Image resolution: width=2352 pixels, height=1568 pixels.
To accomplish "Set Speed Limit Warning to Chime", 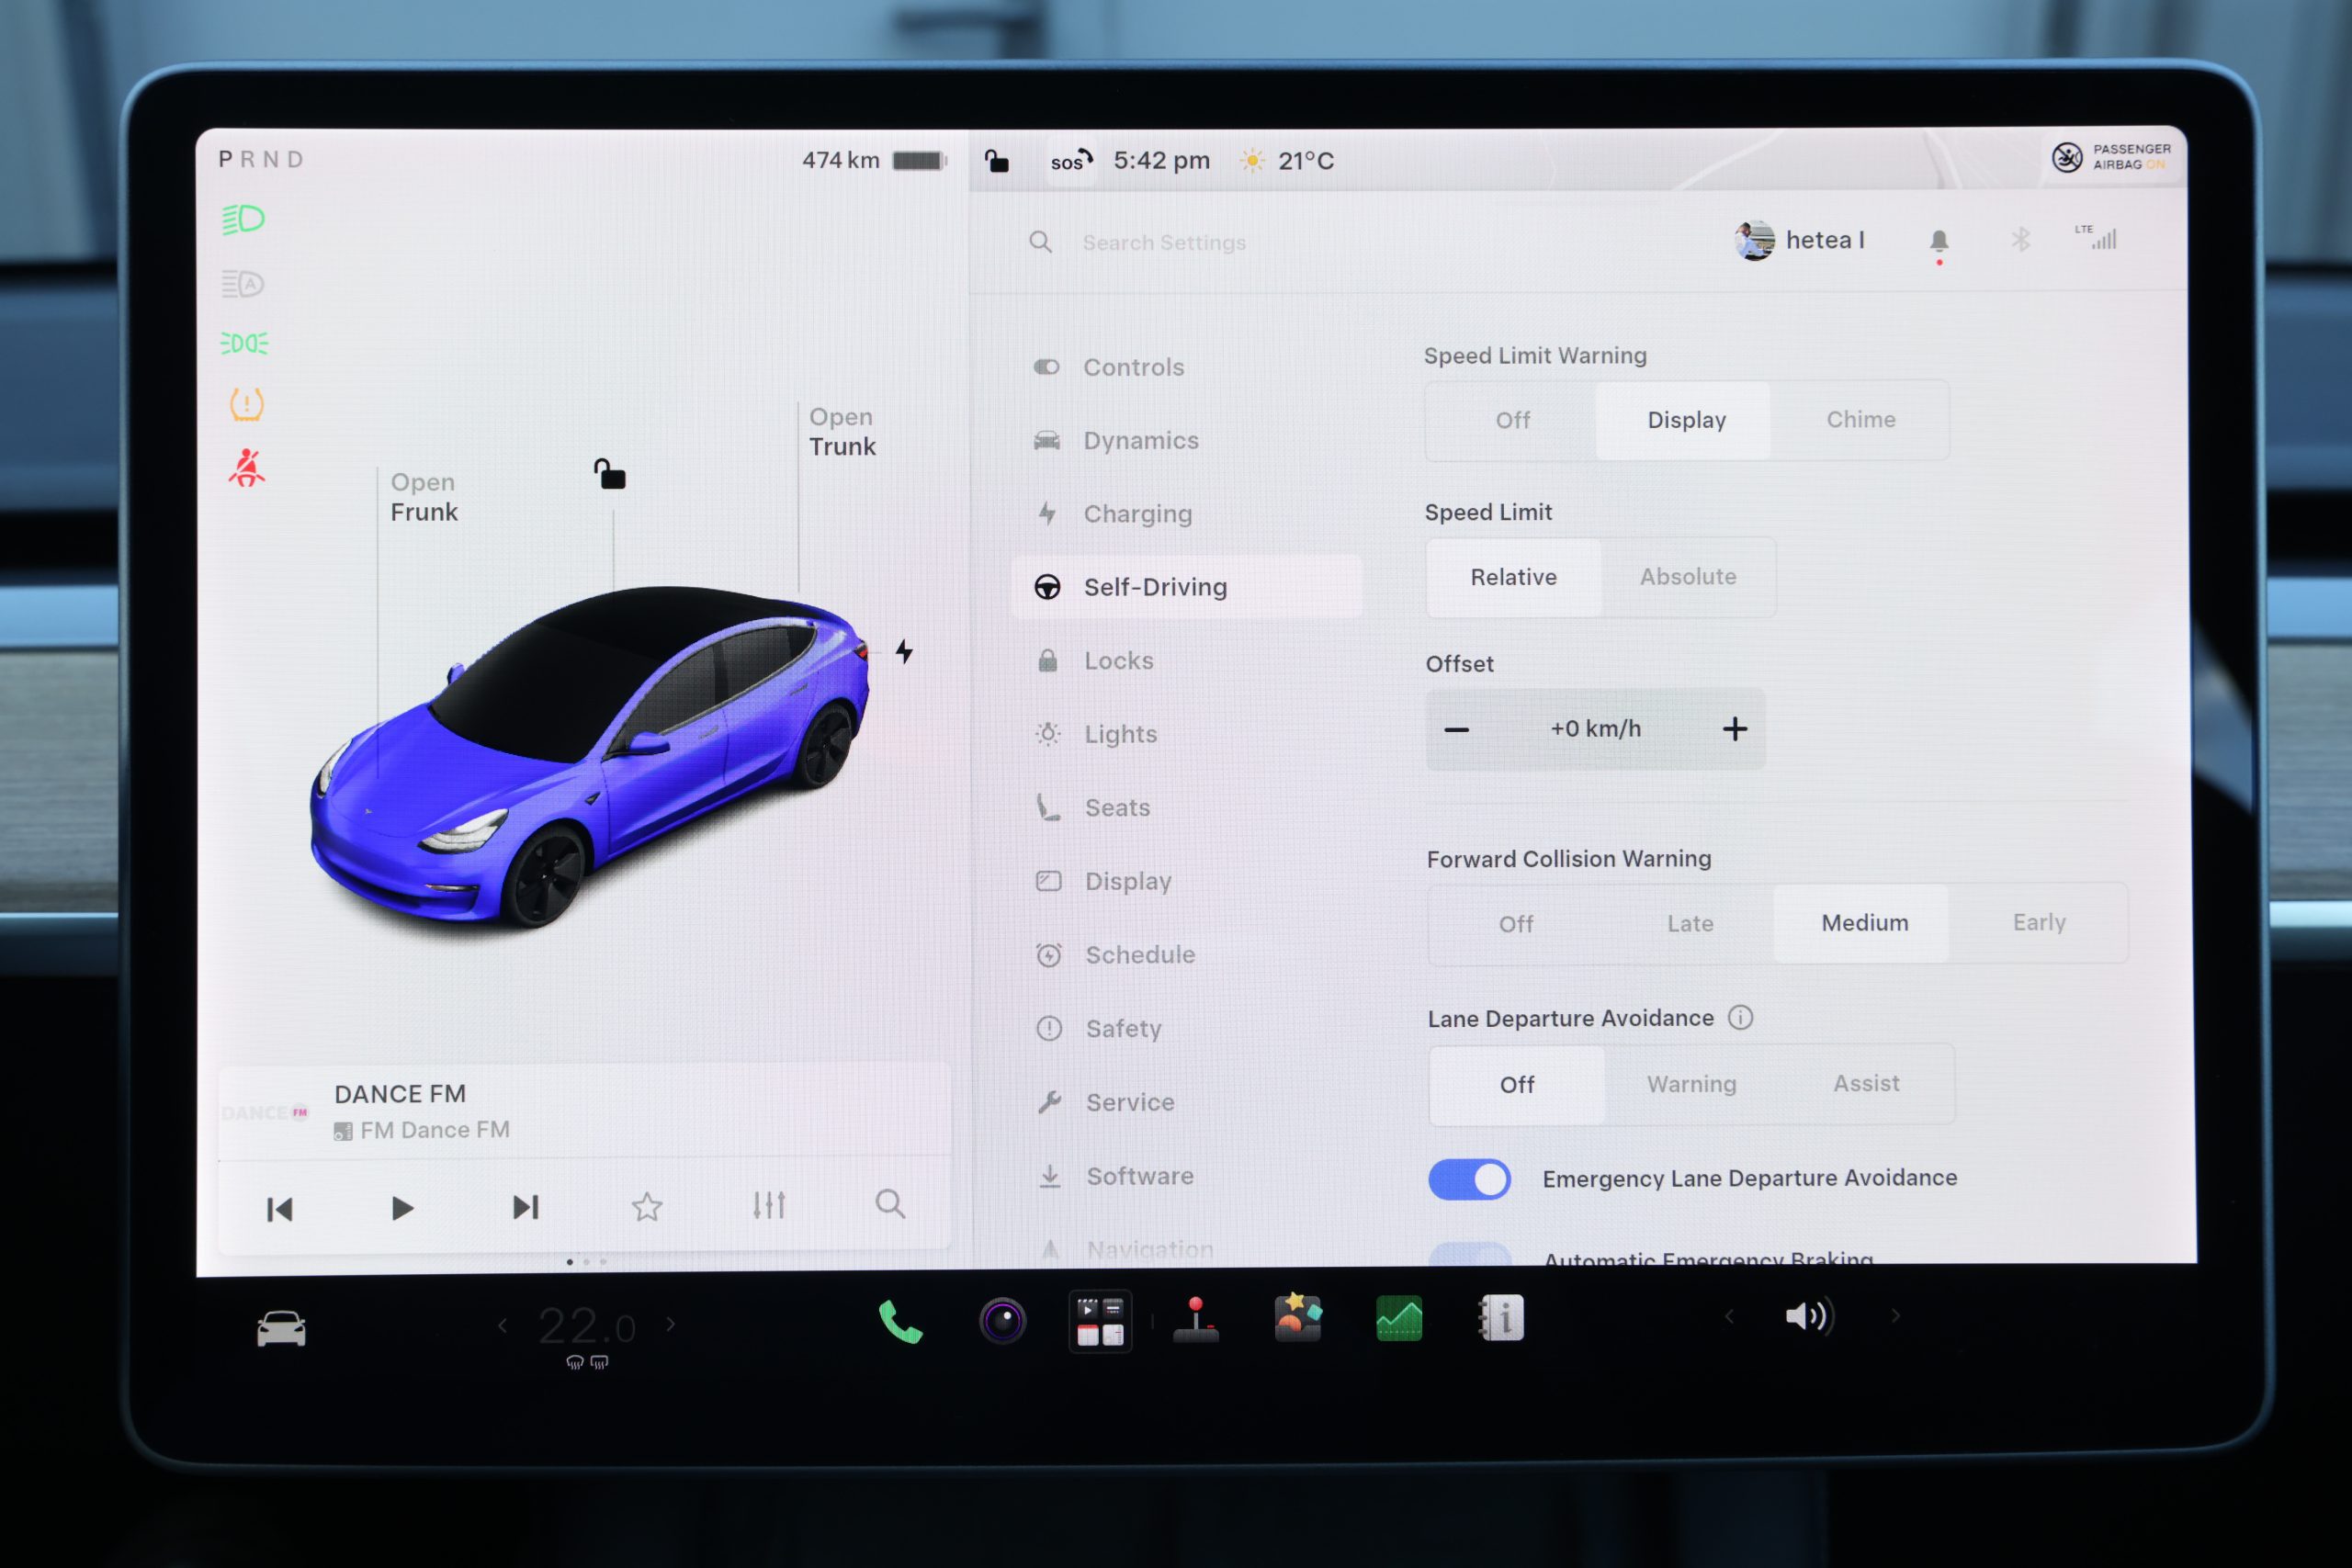I will [1860, 420].
